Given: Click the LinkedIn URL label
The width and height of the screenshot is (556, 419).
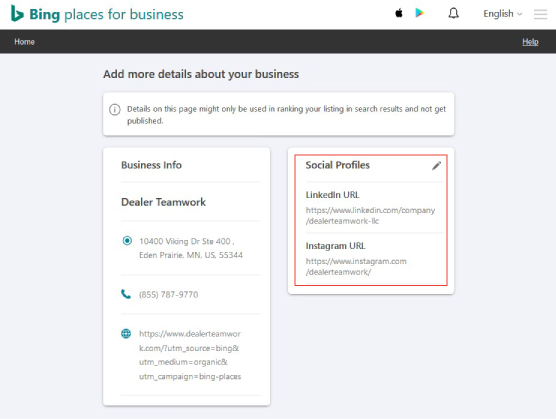Looking at the screenshot, I should (x=332, y=195).
